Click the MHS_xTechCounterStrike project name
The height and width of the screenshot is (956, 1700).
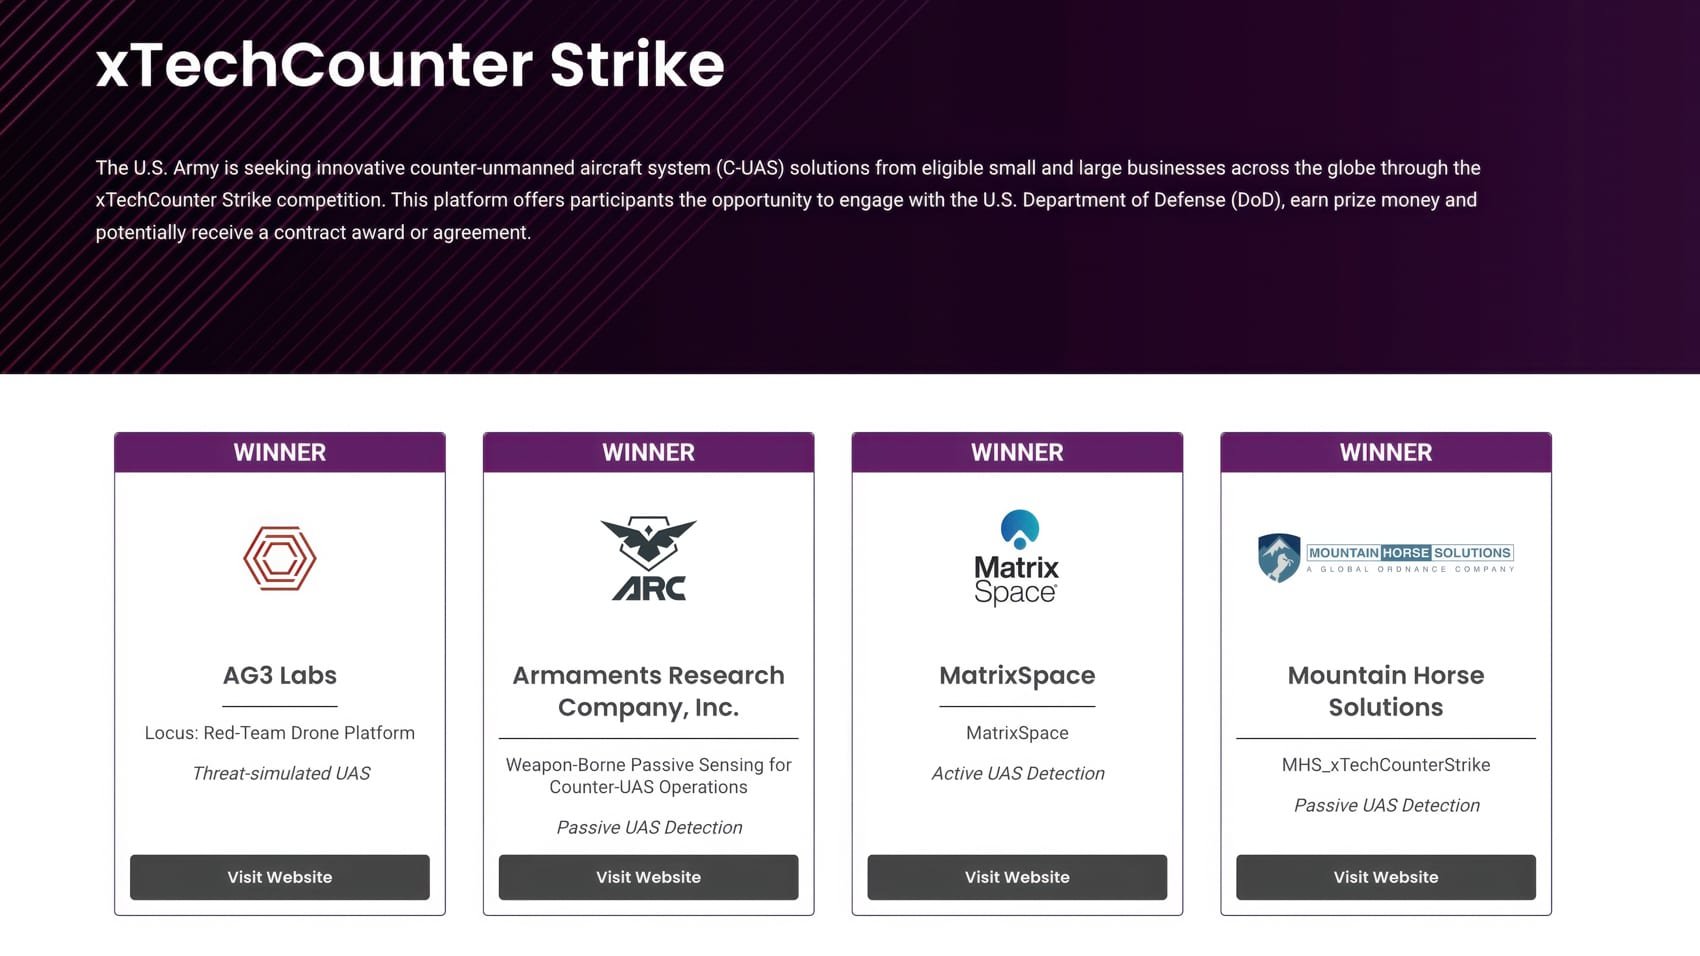coord(1385,765)
